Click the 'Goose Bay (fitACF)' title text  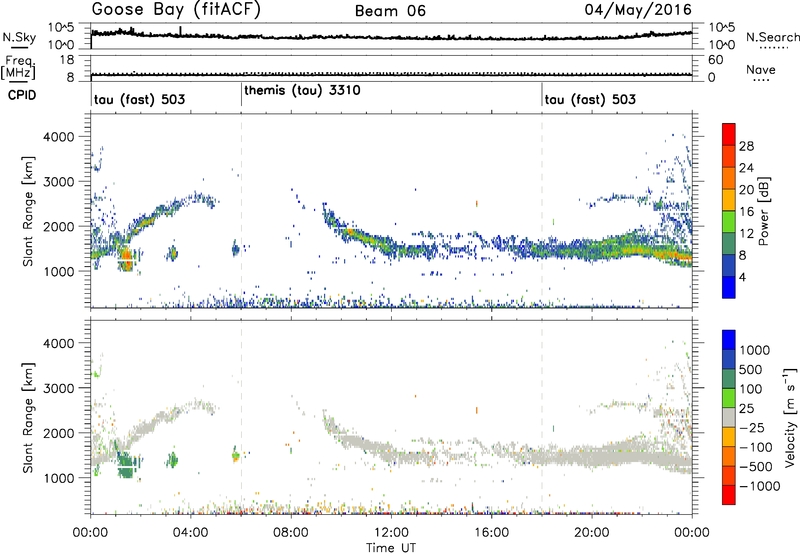176,10
